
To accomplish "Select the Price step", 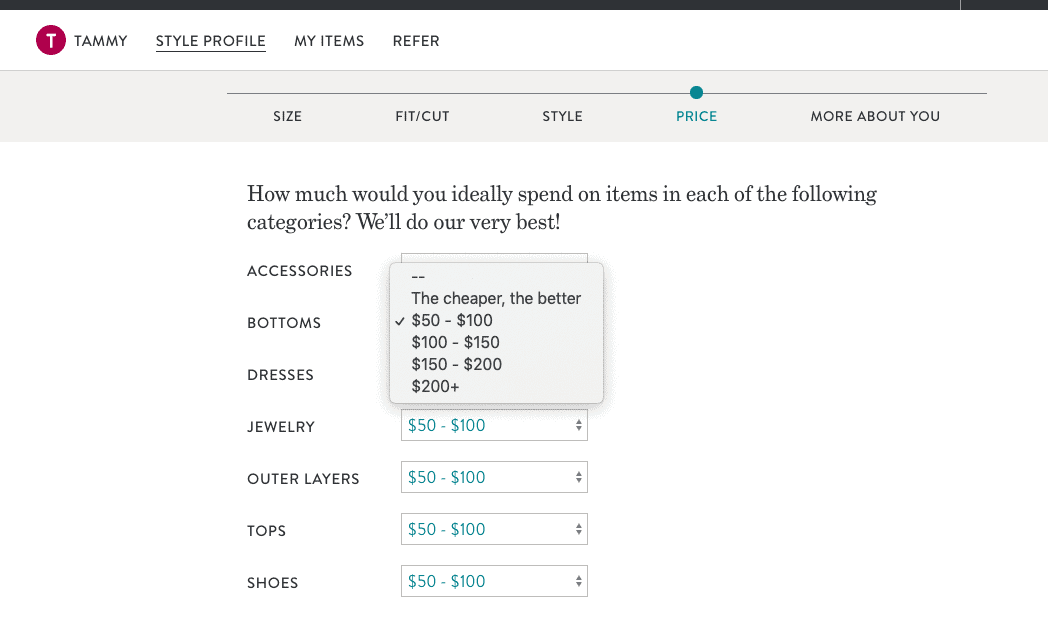I will tap(696, 116).
